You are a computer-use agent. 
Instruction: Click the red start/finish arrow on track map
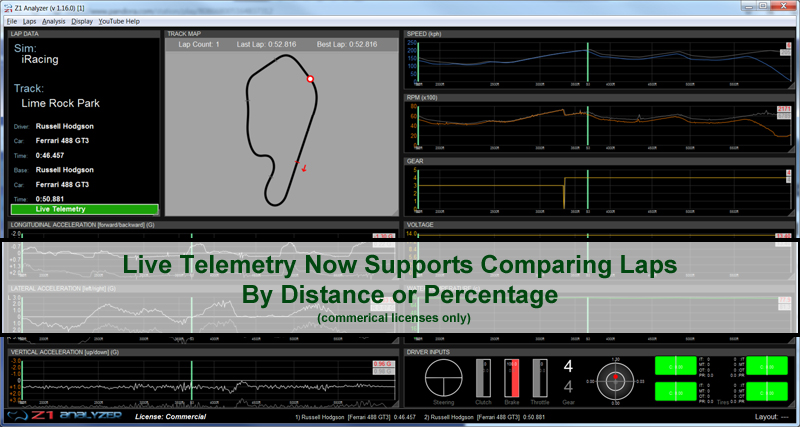click(304, 168)
